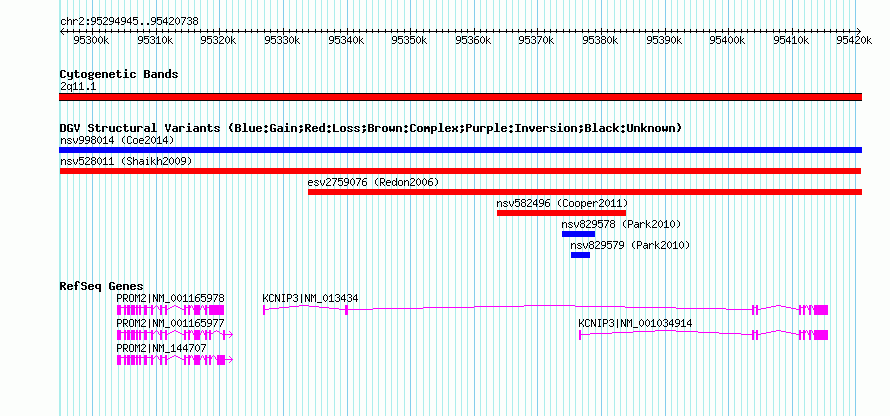Open the esv2759076 (Redon2006) label
Image resolution: width=890 pixels, height=416 pixels.
(373, 182)
